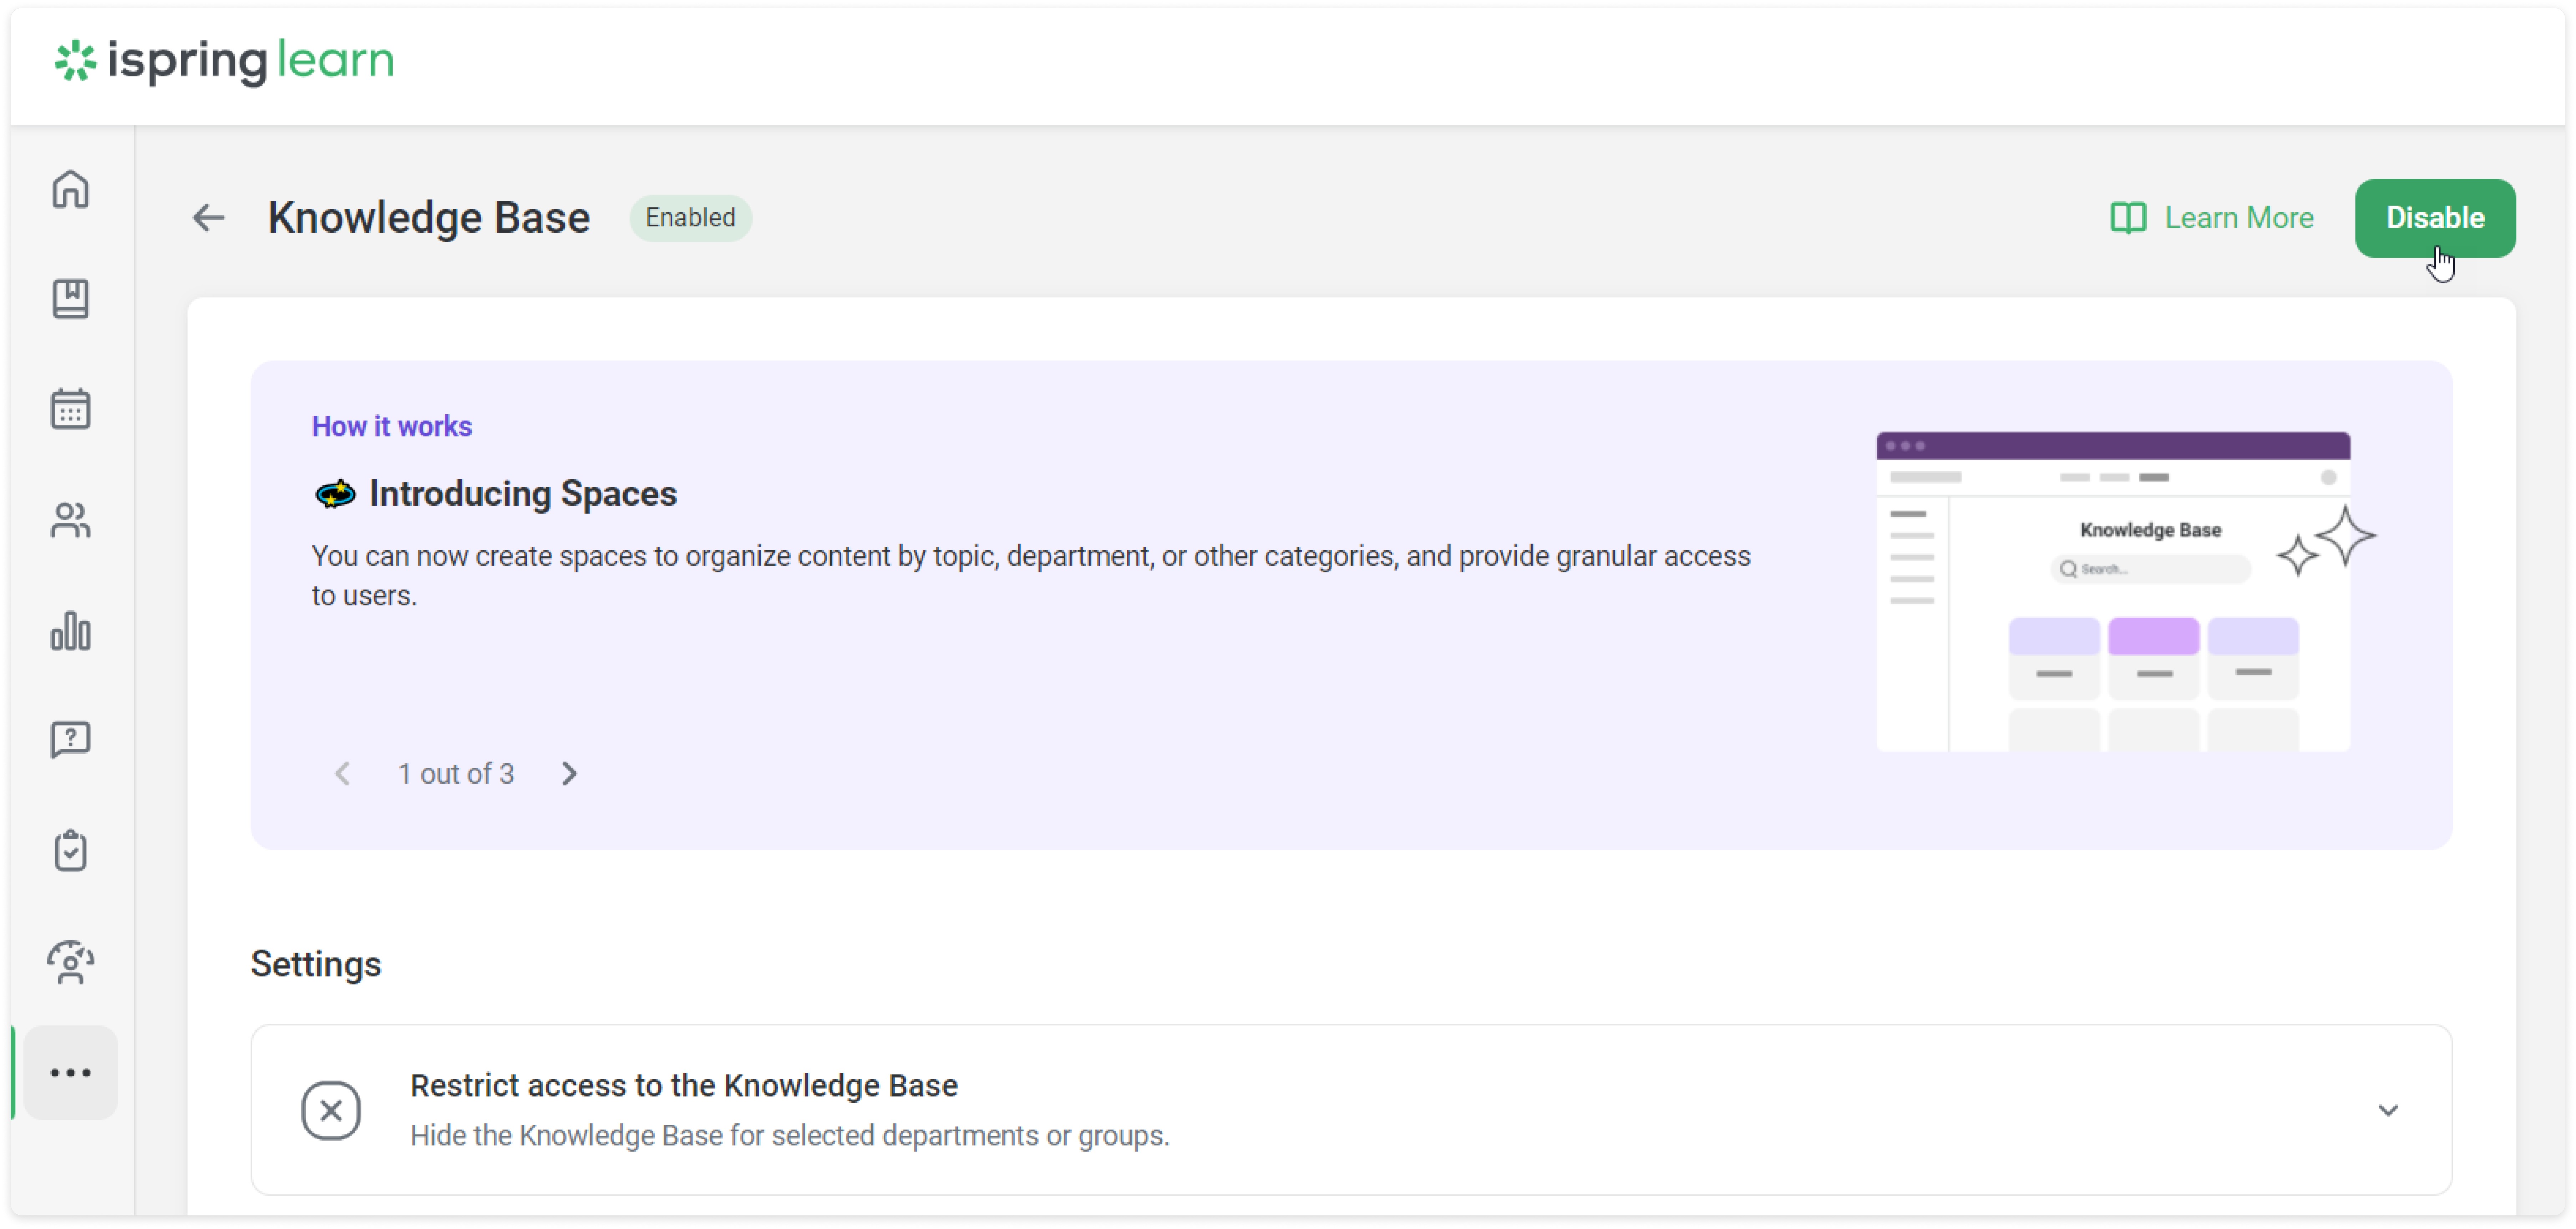Click the Enabled status badge
The image size is (2576, 1229).
(690, 217)
